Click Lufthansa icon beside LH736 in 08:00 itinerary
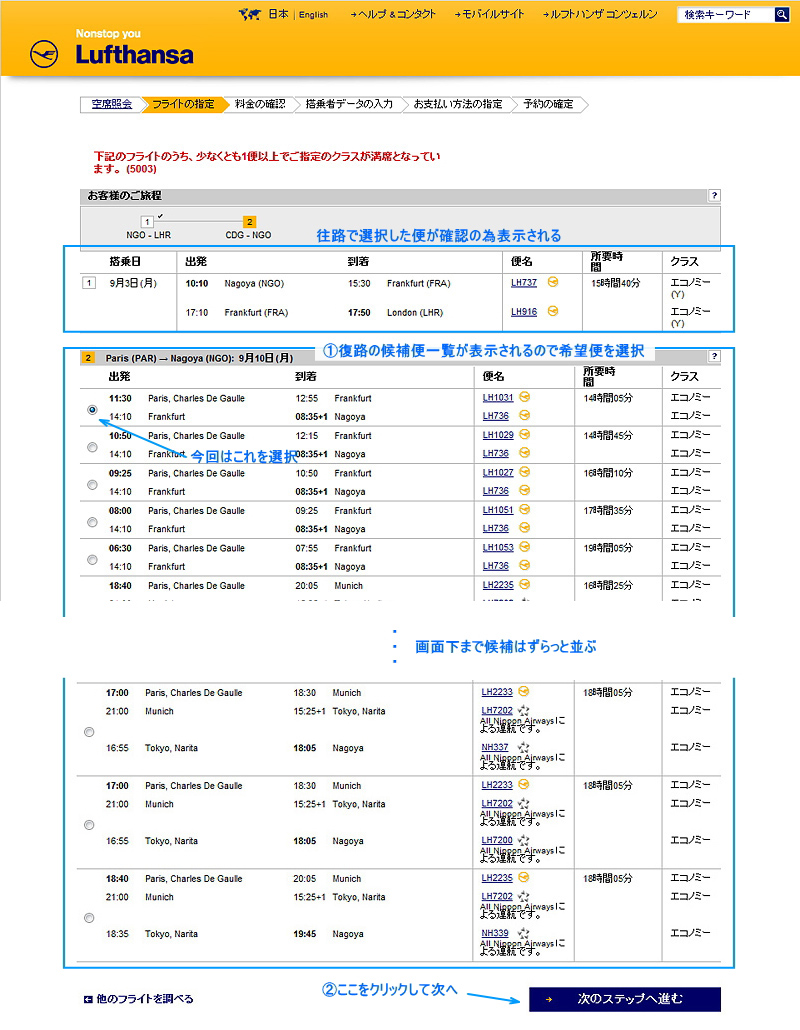Screen dimensions: 800x1030 [x=525, y=527]
